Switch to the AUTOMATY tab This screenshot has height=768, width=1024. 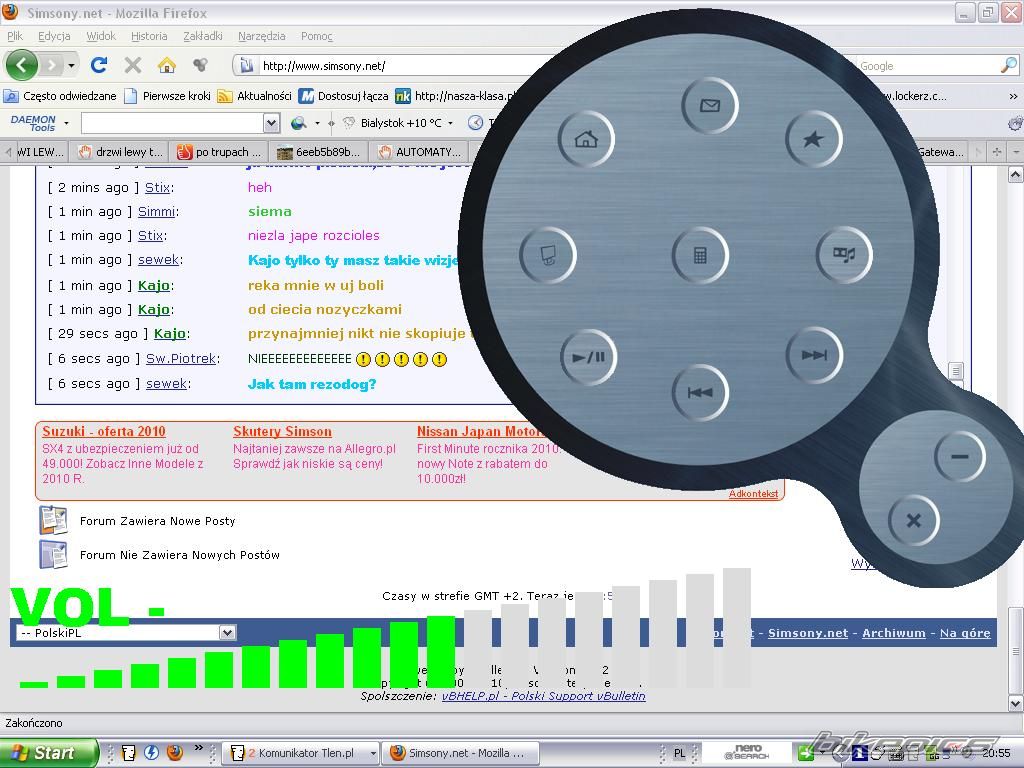(420, 152)
